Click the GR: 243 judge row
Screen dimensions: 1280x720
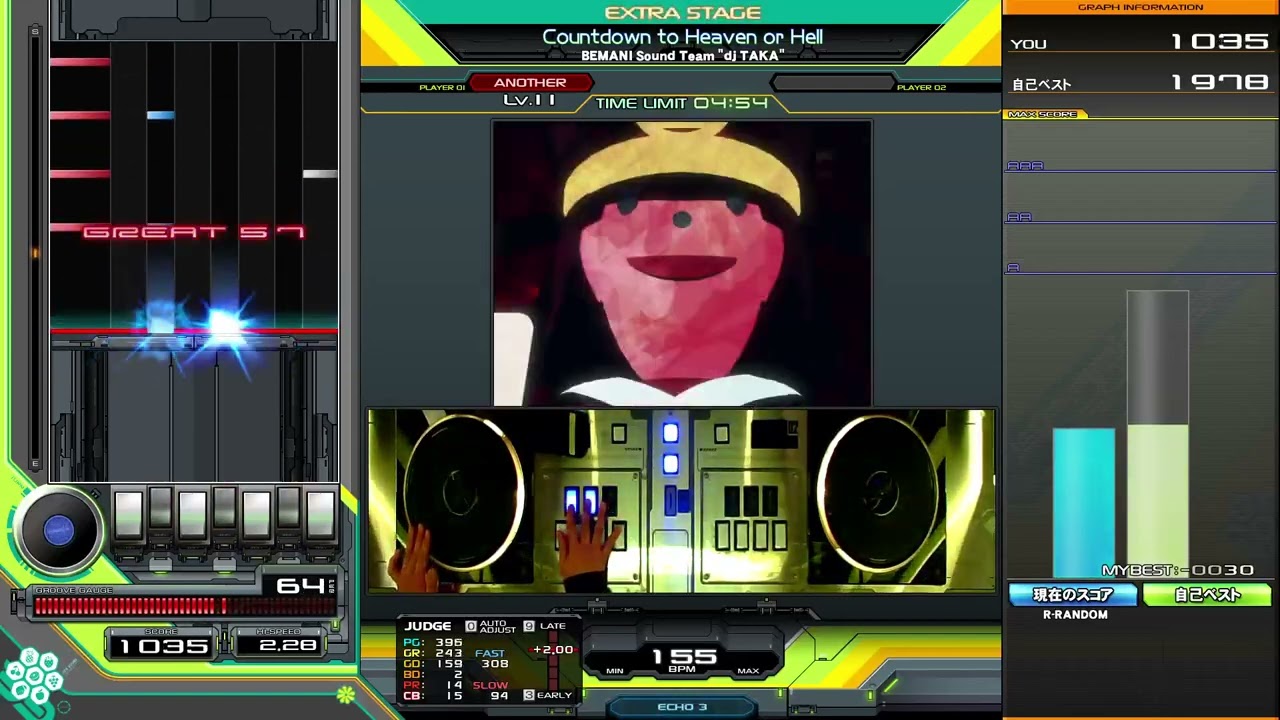pos(433,653)
